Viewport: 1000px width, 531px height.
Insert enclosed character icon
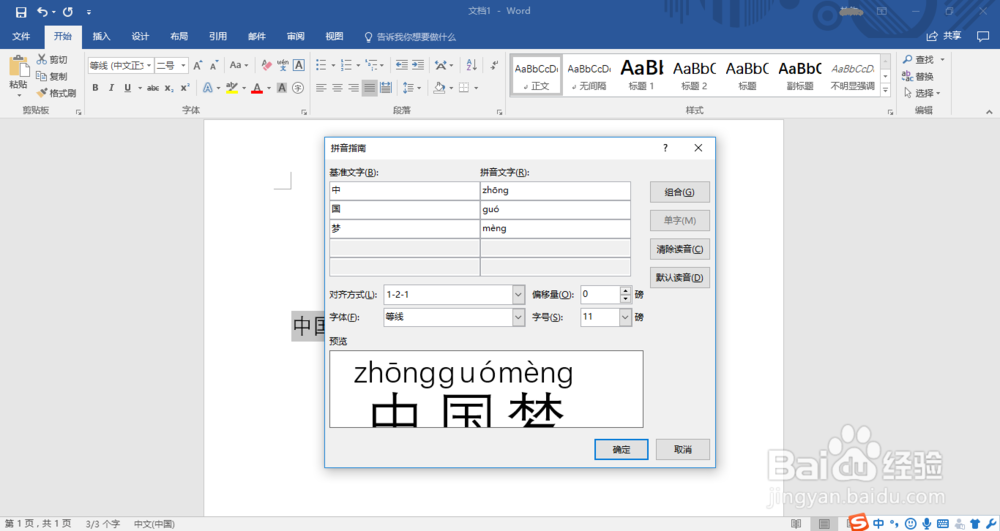click(x=298, y=88)
